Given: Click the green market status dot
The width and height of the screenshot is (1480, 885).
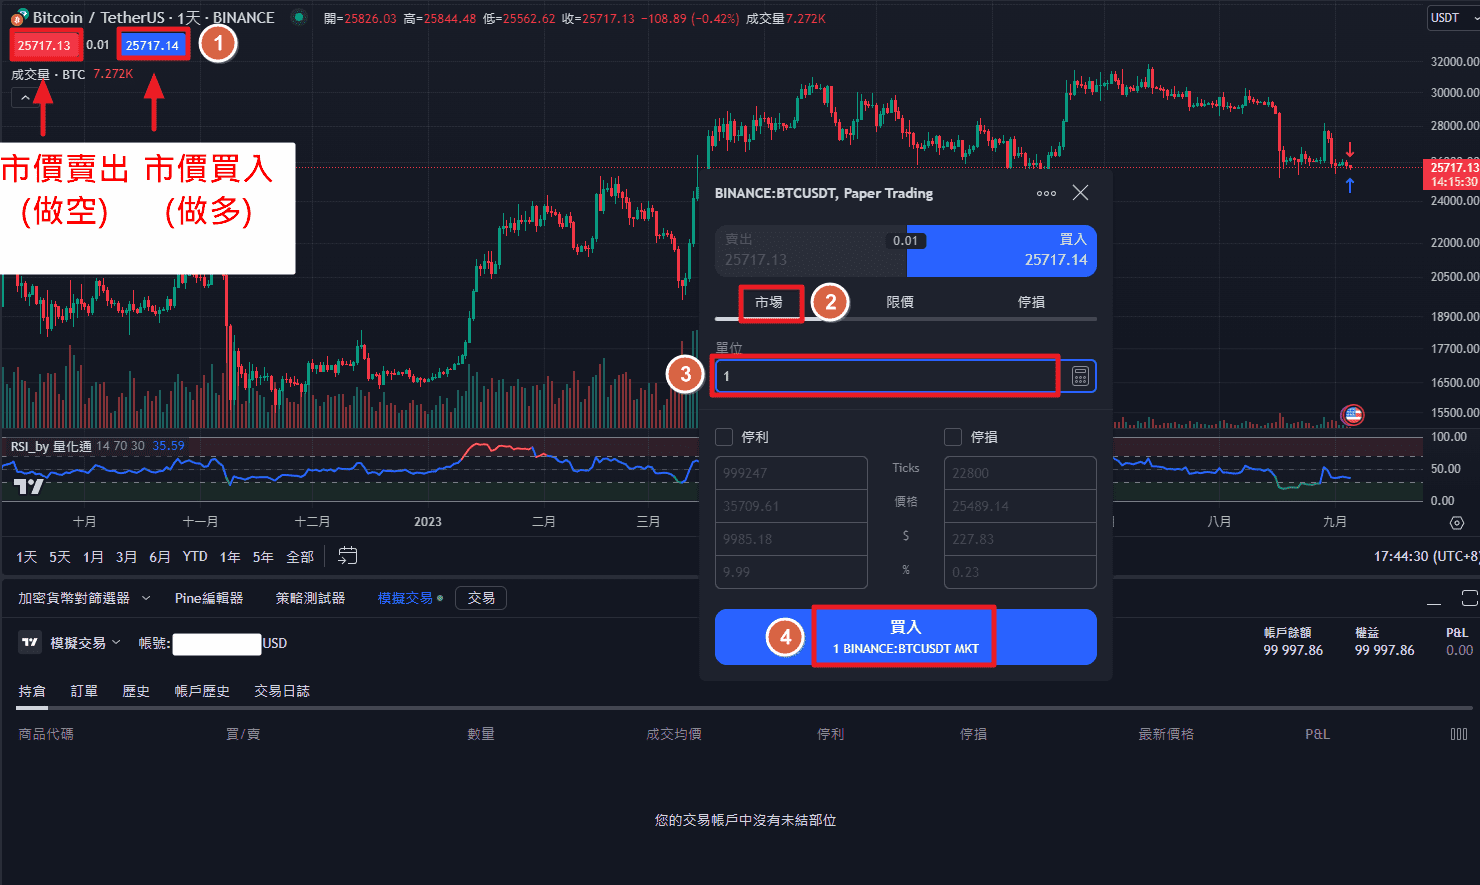Looking at the screenshot, I should coord(299,17).
